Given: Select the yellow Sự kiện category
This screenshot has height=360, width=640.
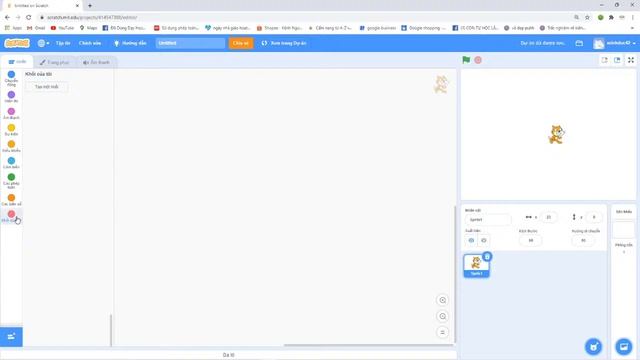Looking at the screenshot, I should pyautogui.click(x=11, y=130).
